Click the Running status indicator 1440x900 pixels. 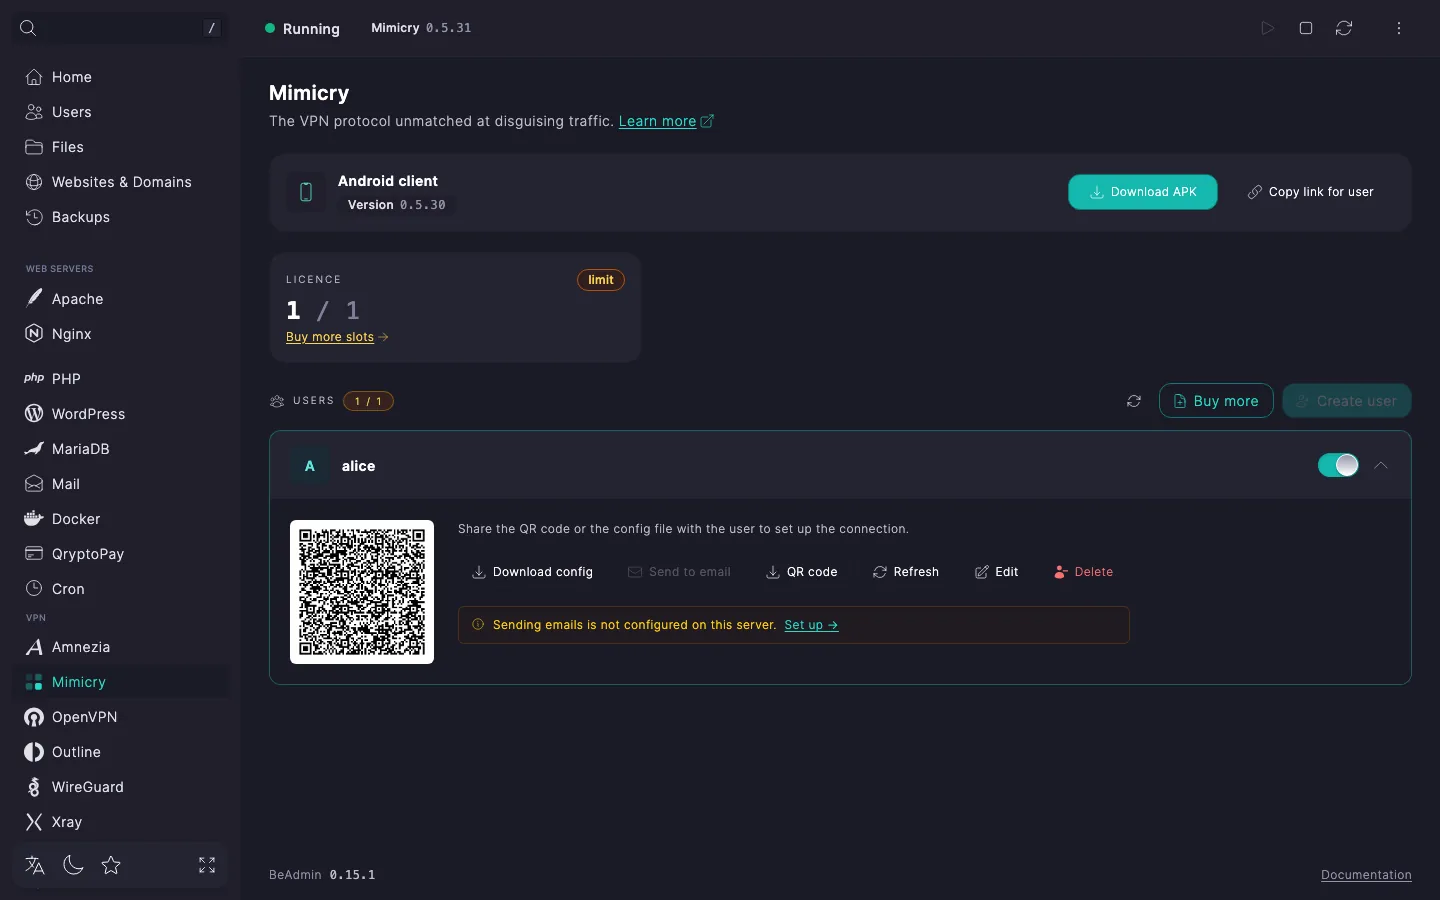[x=302, y=29]
